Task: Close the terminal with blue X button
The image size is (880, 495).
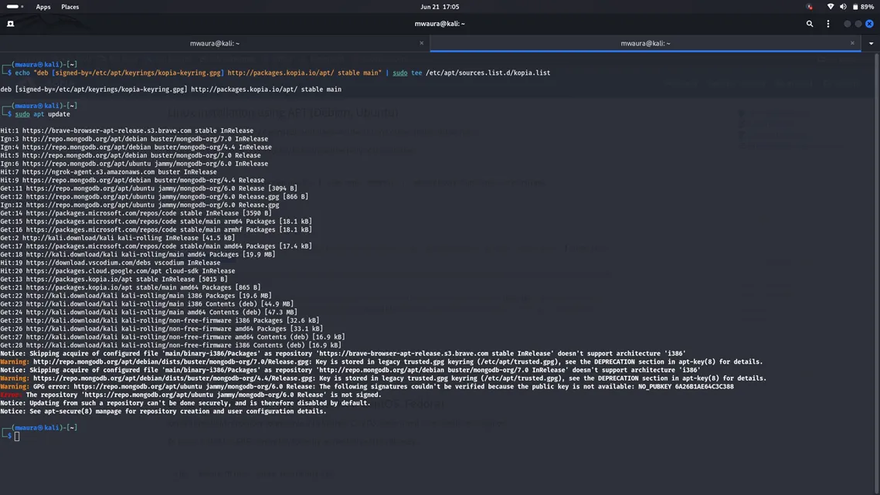Action: click(868, 24)
